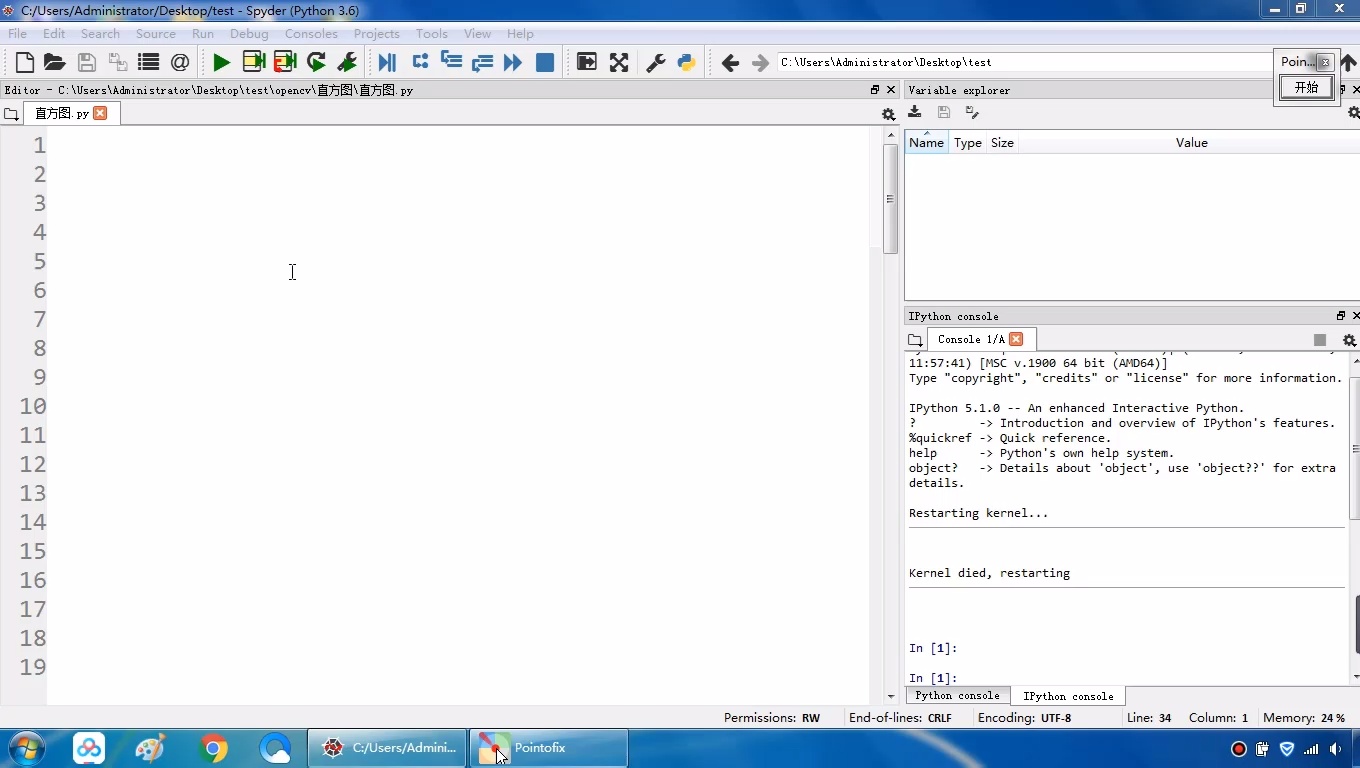This screenshot has height=768, width=1360.
Task: Click the Import data icon in Variable explorer
Action: tap(915, 113)
